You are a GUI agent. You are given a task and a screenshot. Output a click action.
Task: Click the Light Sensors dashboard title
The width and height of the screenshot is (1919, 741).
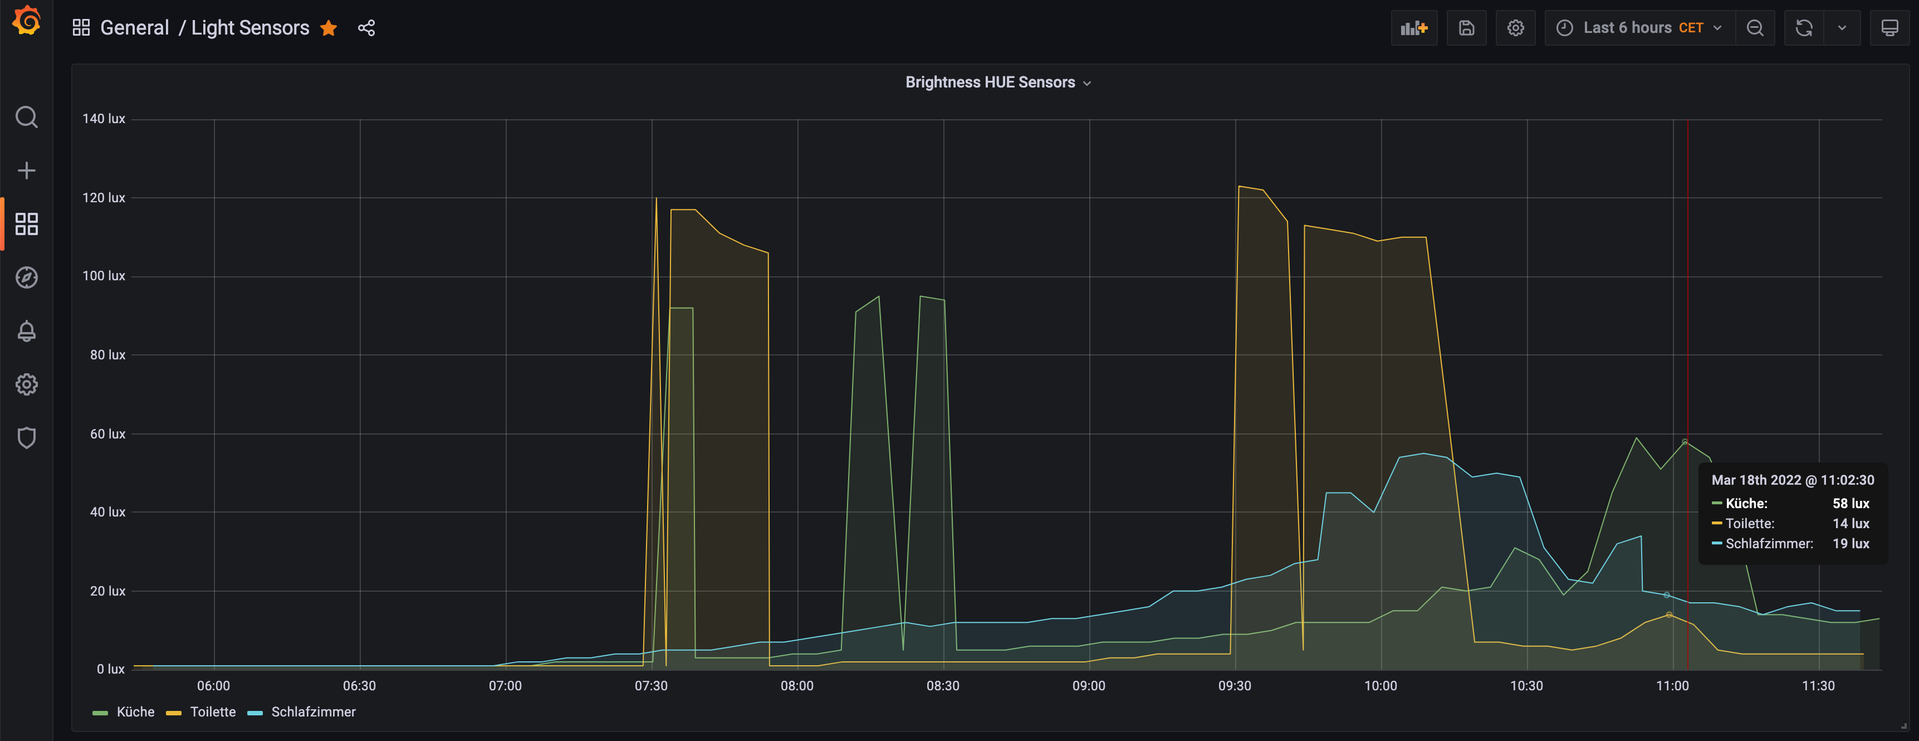250,28
